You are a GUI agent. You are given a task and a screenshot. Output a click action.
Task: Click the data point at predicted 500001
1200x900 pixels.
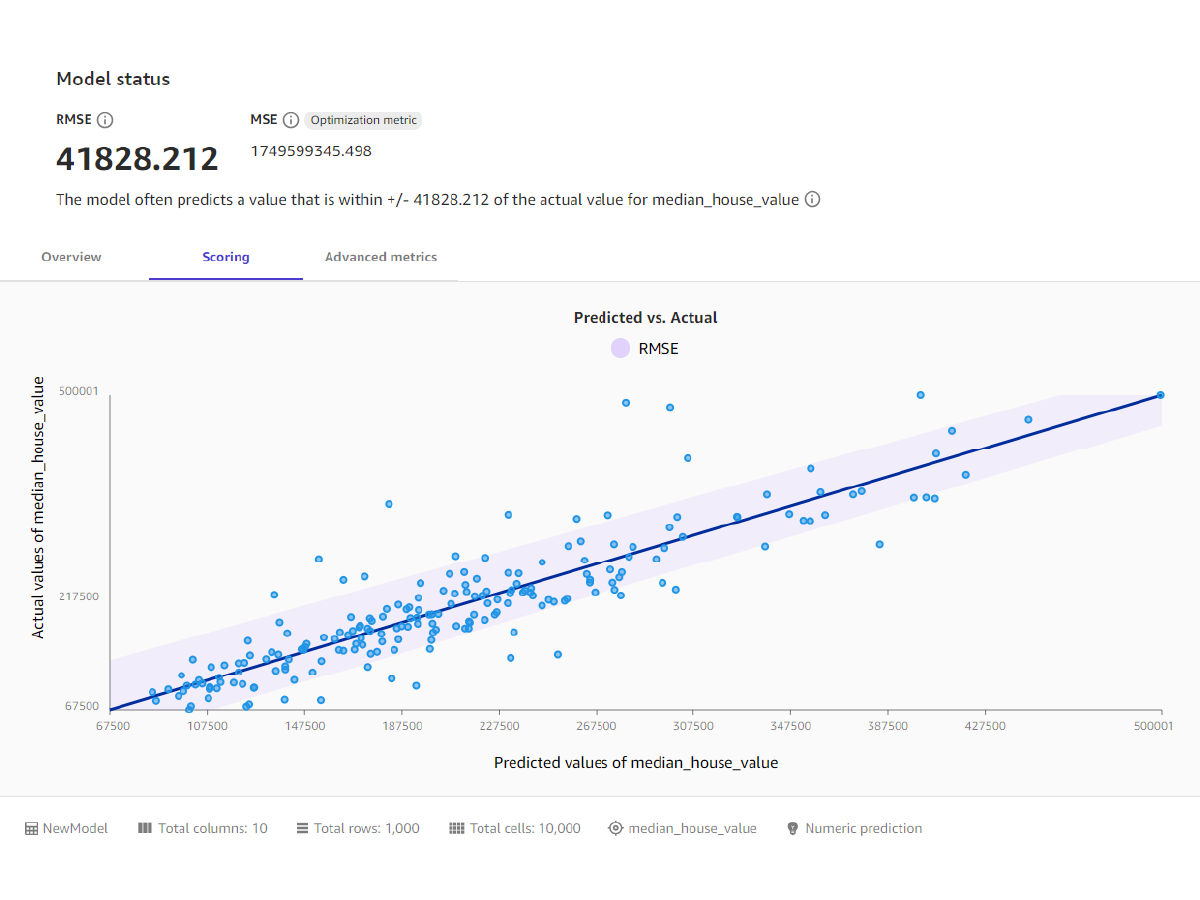(1161, 395)
